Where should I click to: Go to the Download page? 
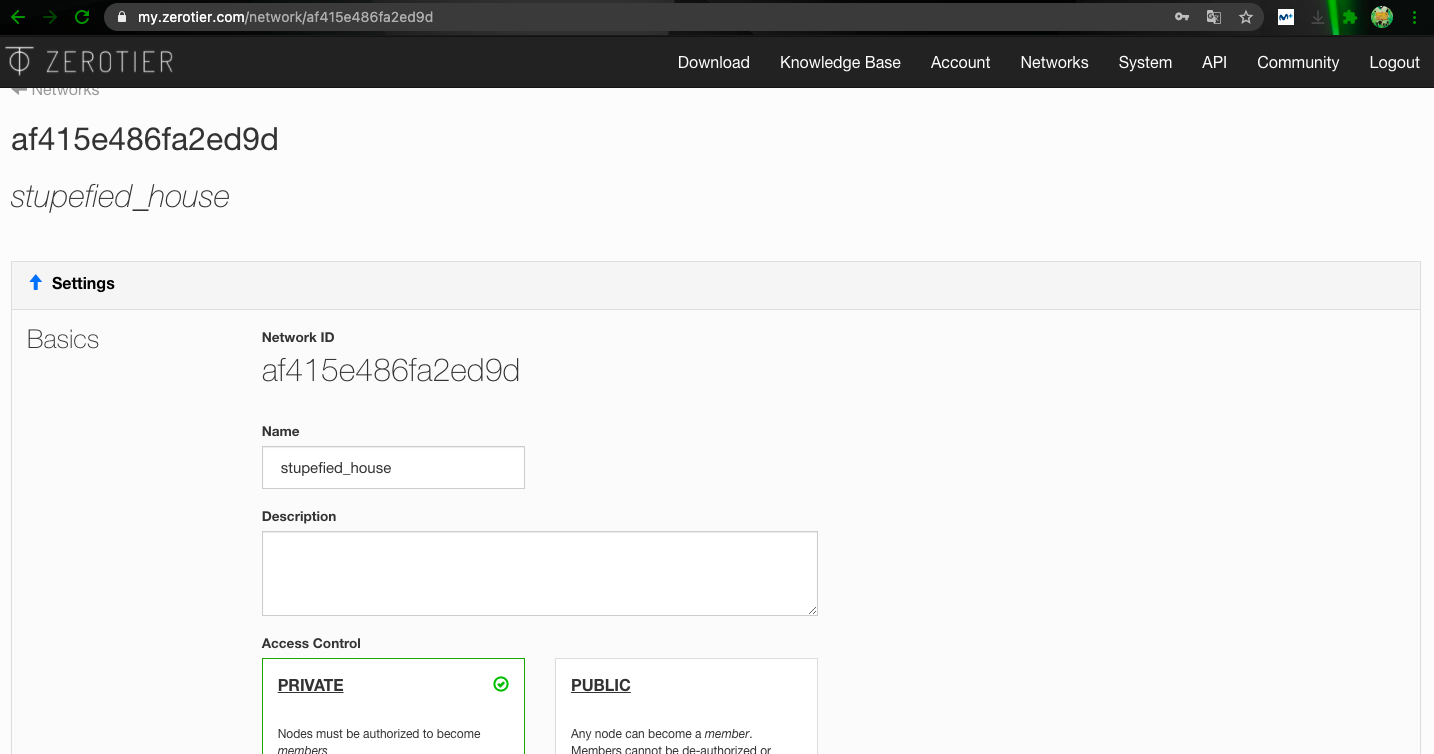[713, 62]
